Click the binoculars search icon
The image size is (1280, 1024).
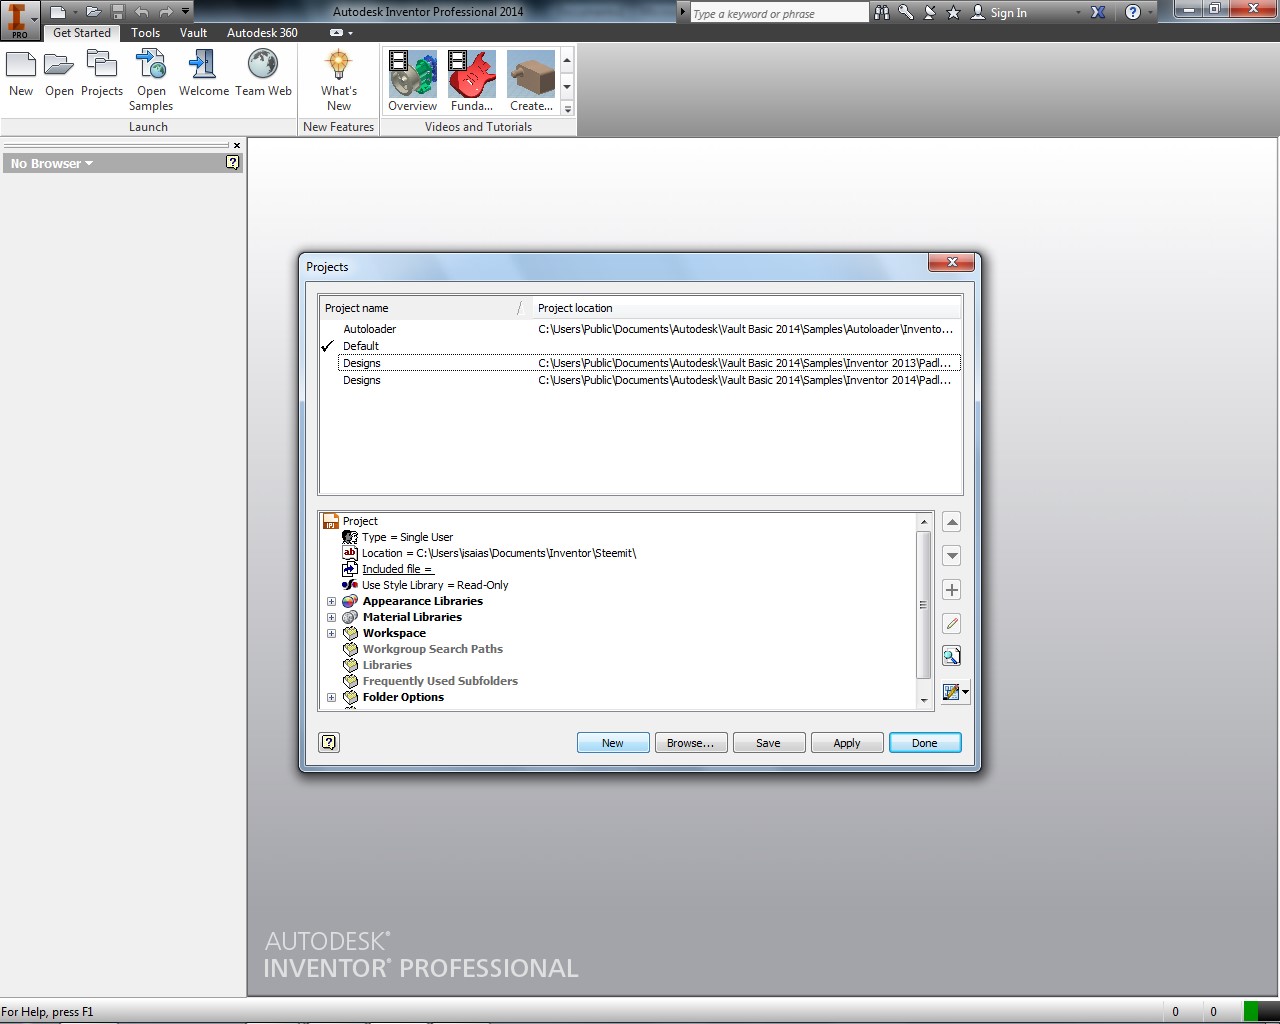click(x=882, y=12)
